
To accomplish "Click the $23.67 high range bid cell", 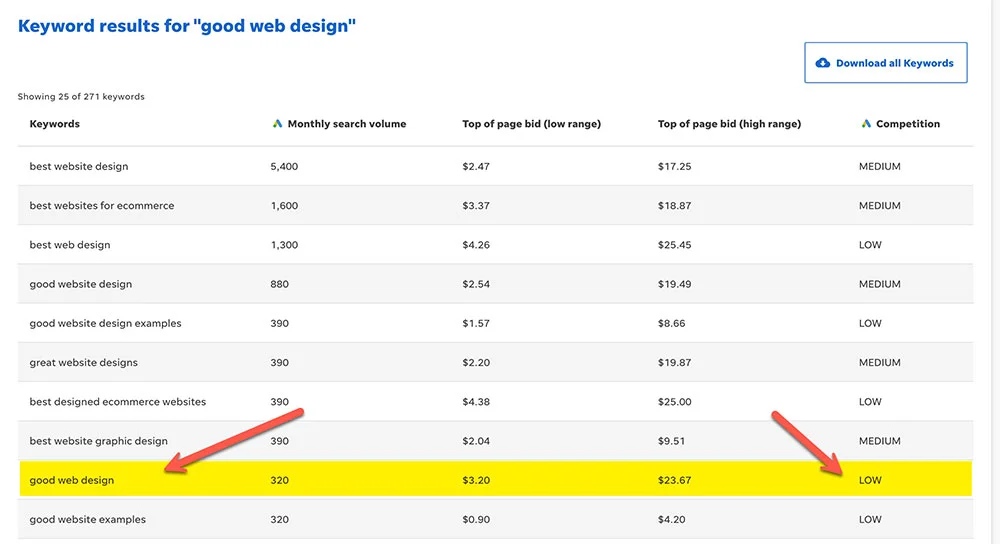I will (x=675, y=481).
